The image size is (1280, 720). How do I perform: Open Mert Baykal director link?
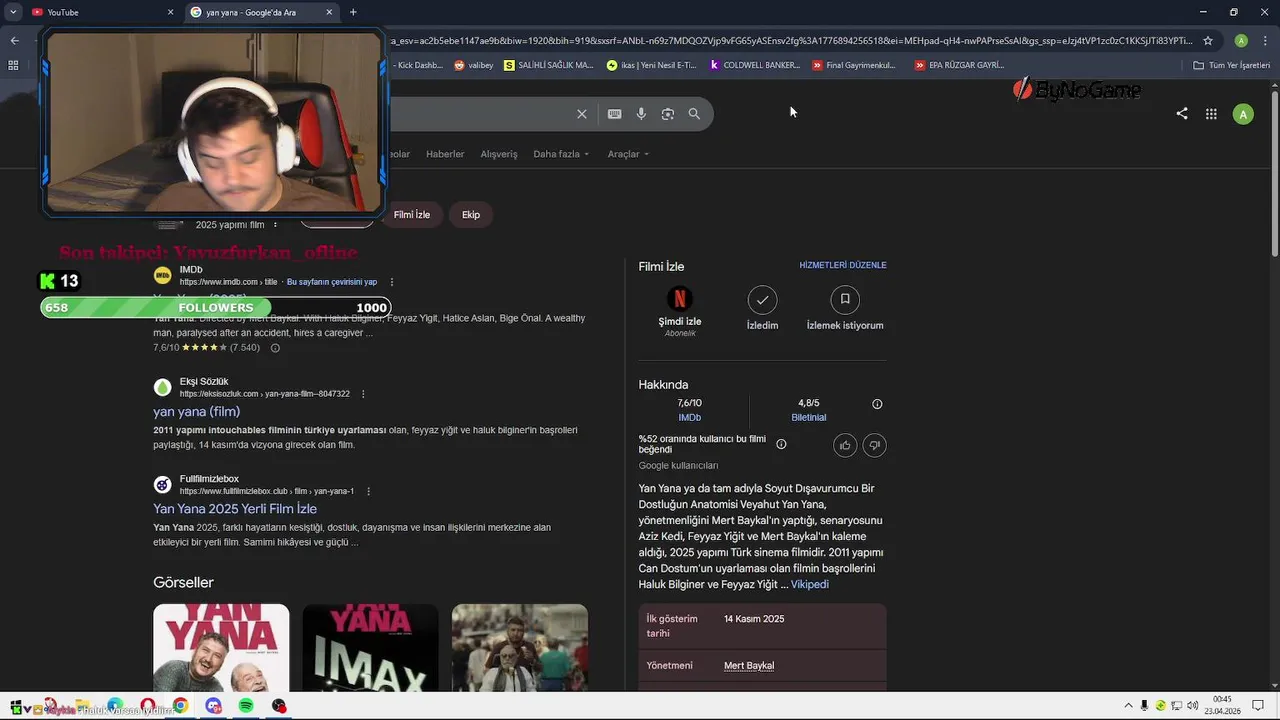tap(749, 665)
